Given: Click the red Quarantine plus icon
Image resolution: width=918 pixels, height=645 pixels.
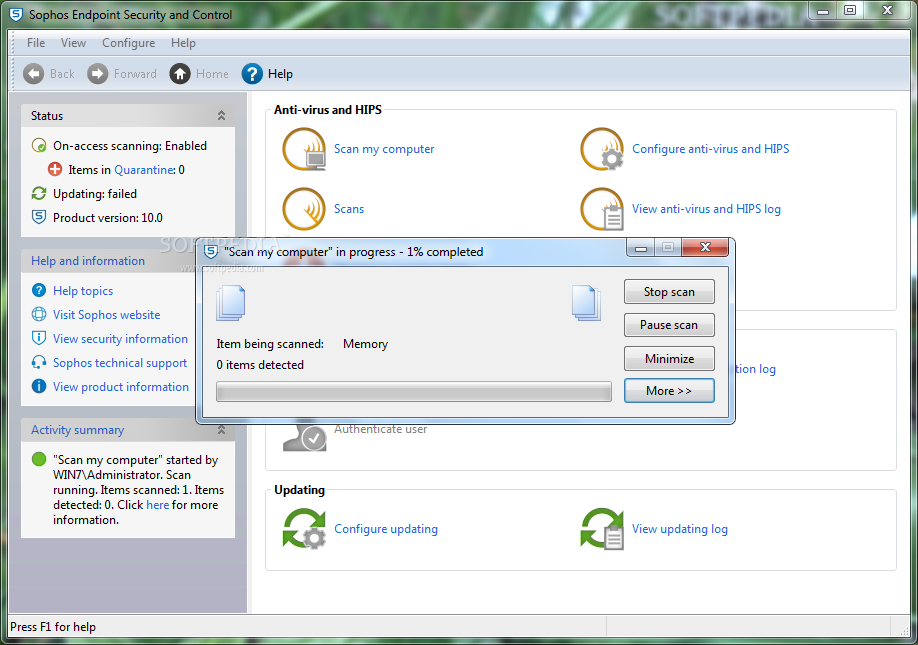Looking at the screenshot, I should pyautogui.click(x=55, y=169).
